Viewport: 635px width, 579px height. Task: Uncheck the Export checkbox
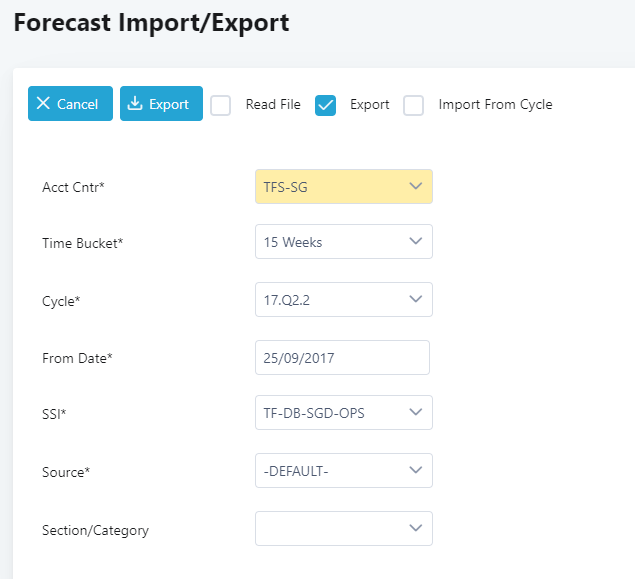coord(325,105)
